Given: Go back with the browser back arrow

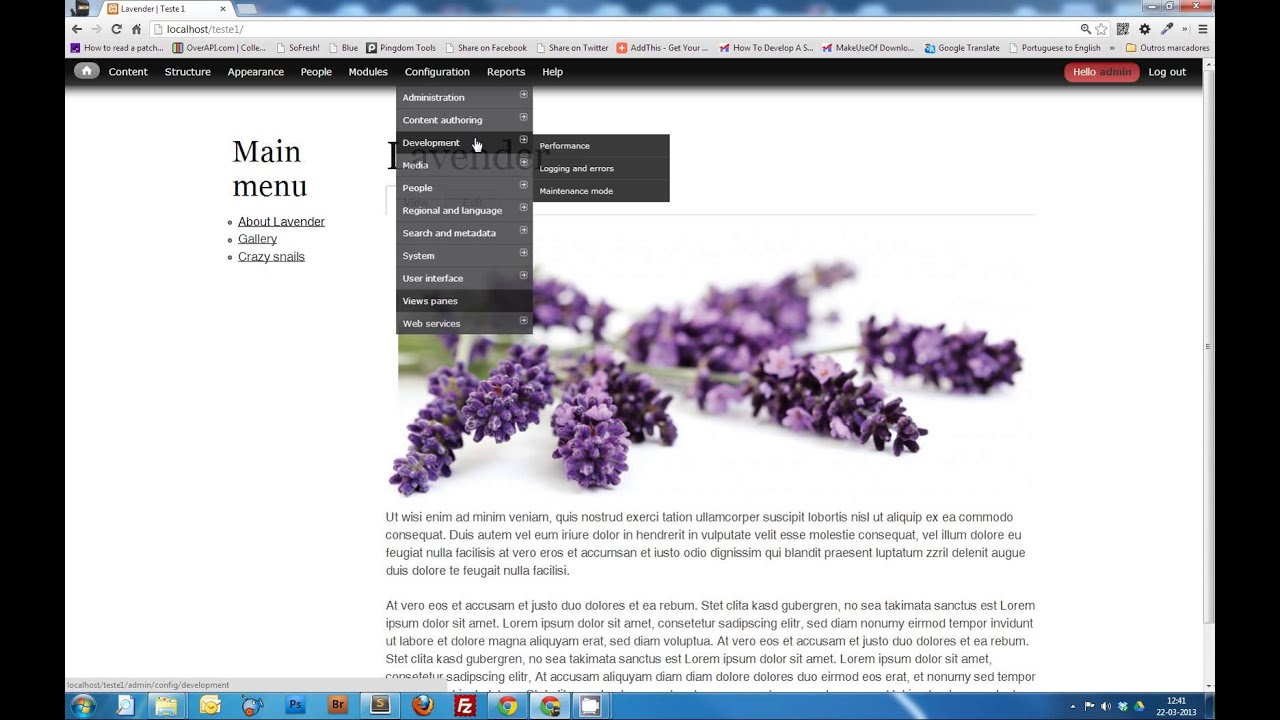Looking at the screenshot, I should (x=77, y=29).
